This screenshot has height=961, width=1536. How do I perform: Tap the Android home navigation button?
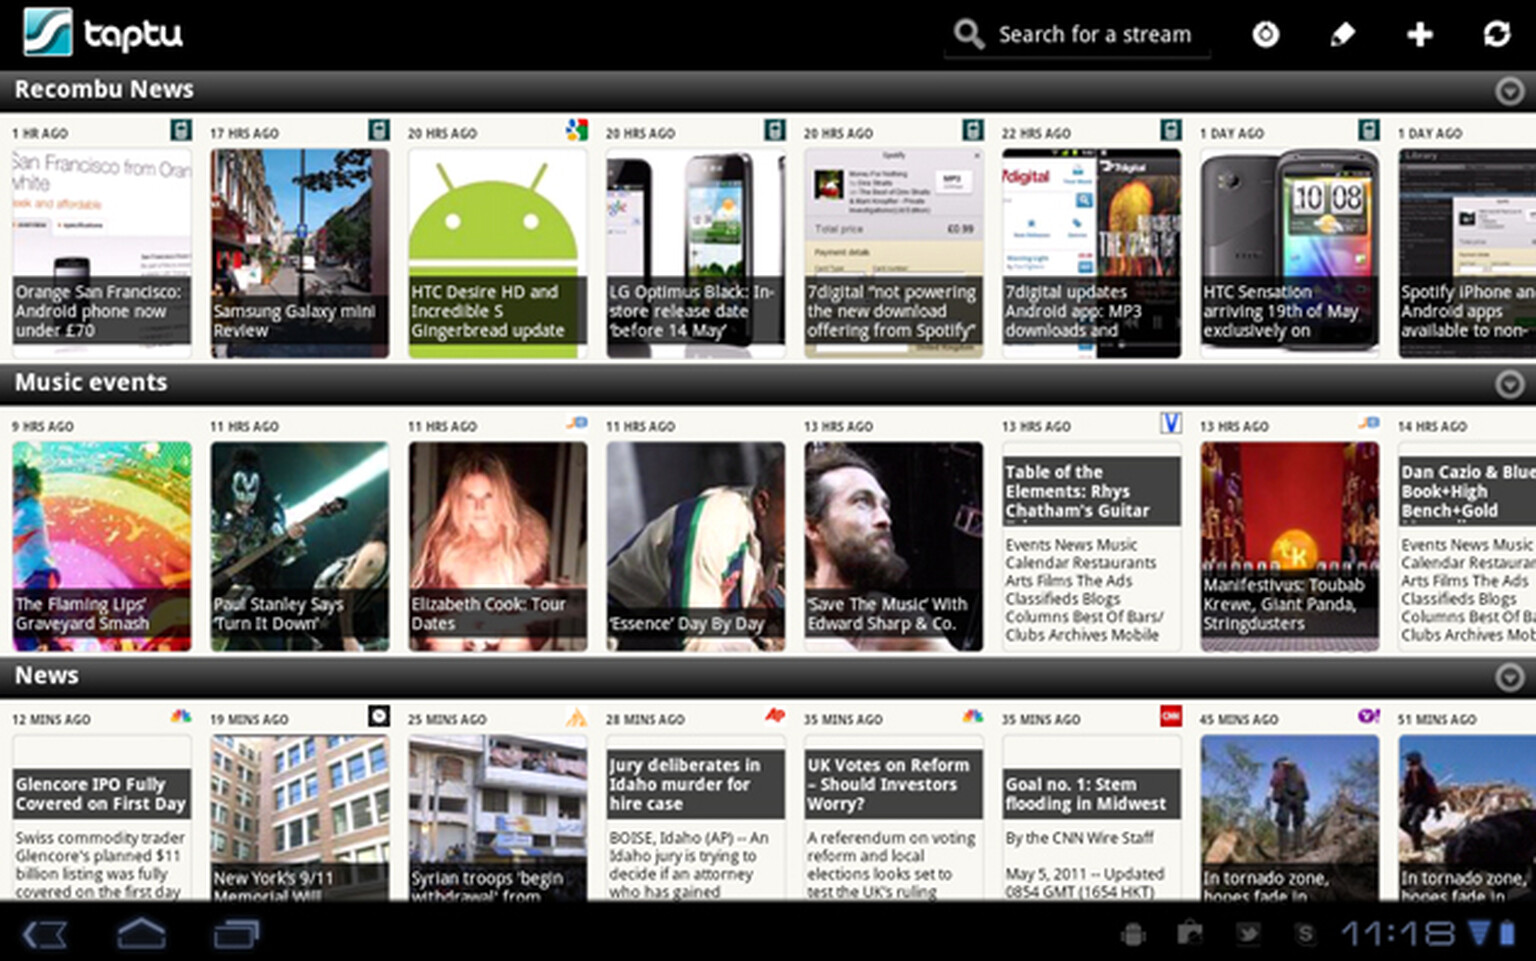[x=141, y=934]
